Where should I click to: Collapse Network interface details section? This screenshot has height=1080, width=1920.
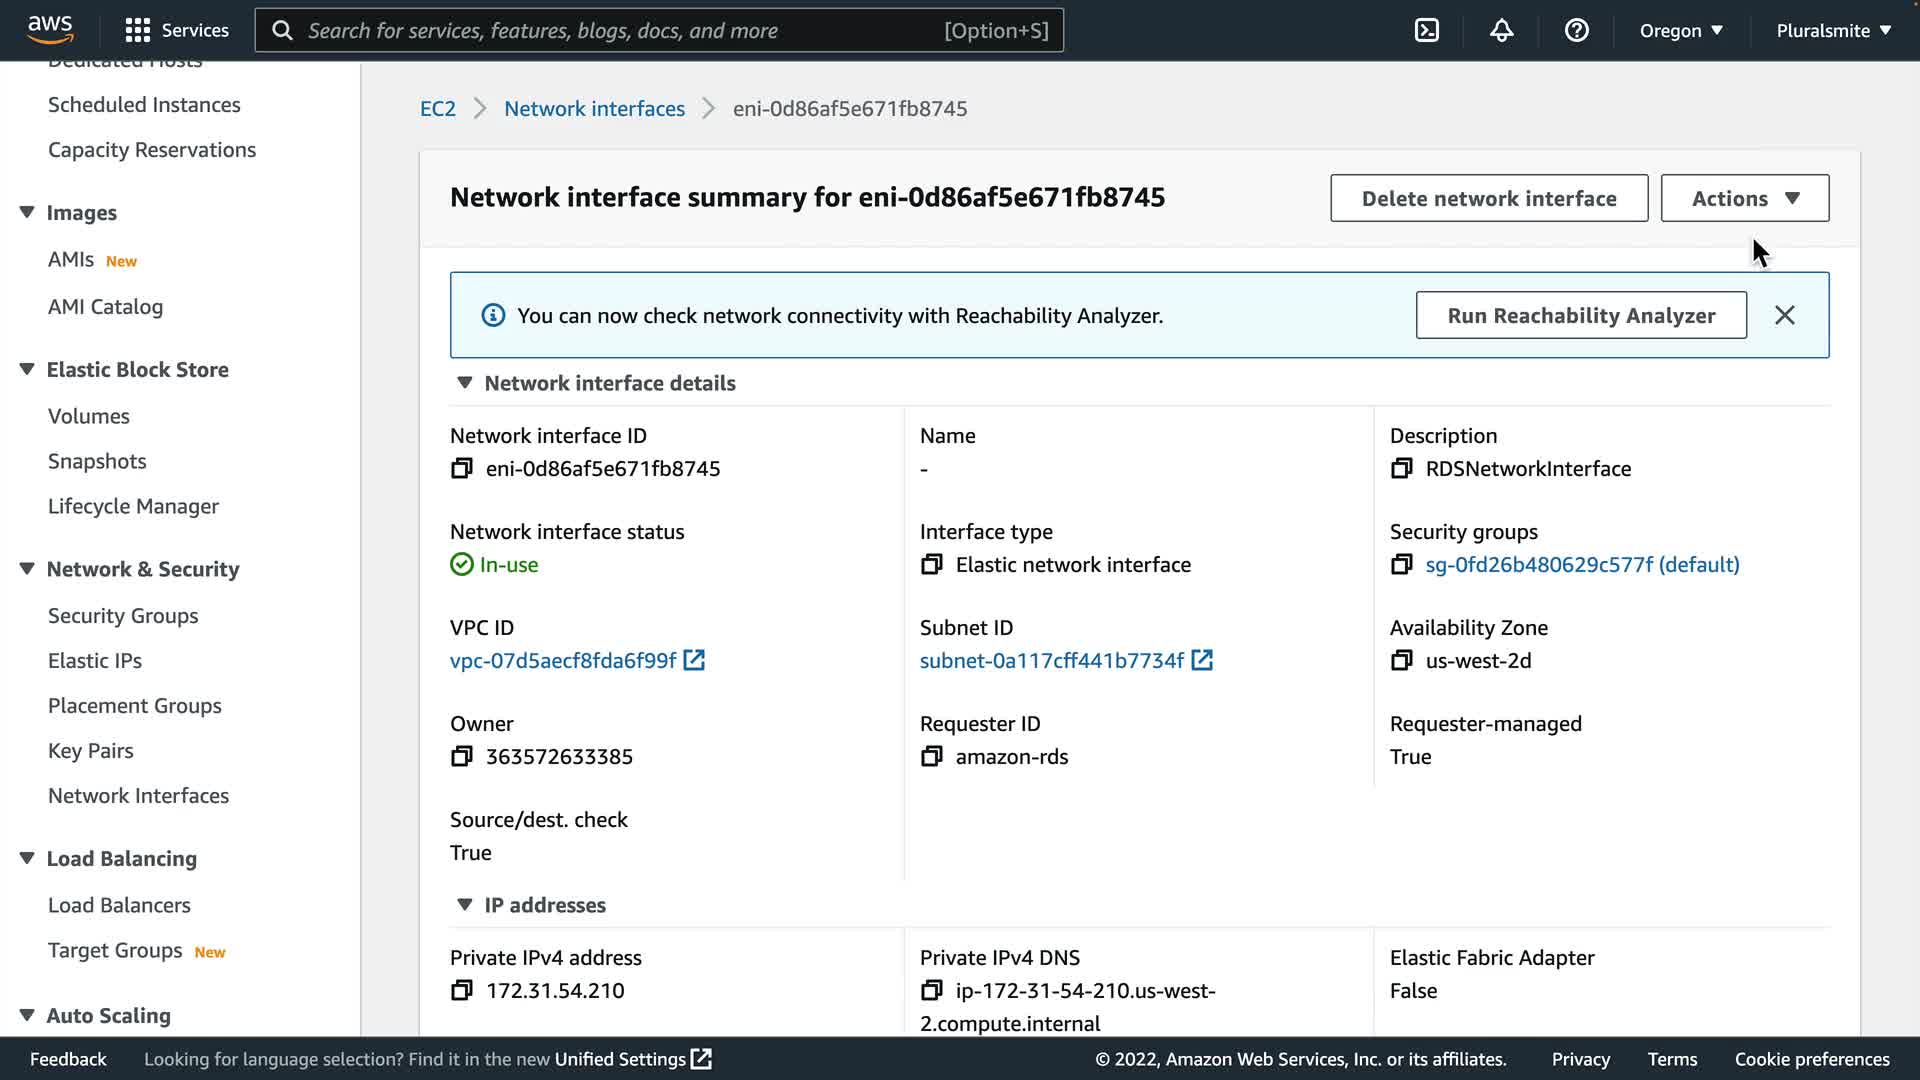(x=464, y=383)
